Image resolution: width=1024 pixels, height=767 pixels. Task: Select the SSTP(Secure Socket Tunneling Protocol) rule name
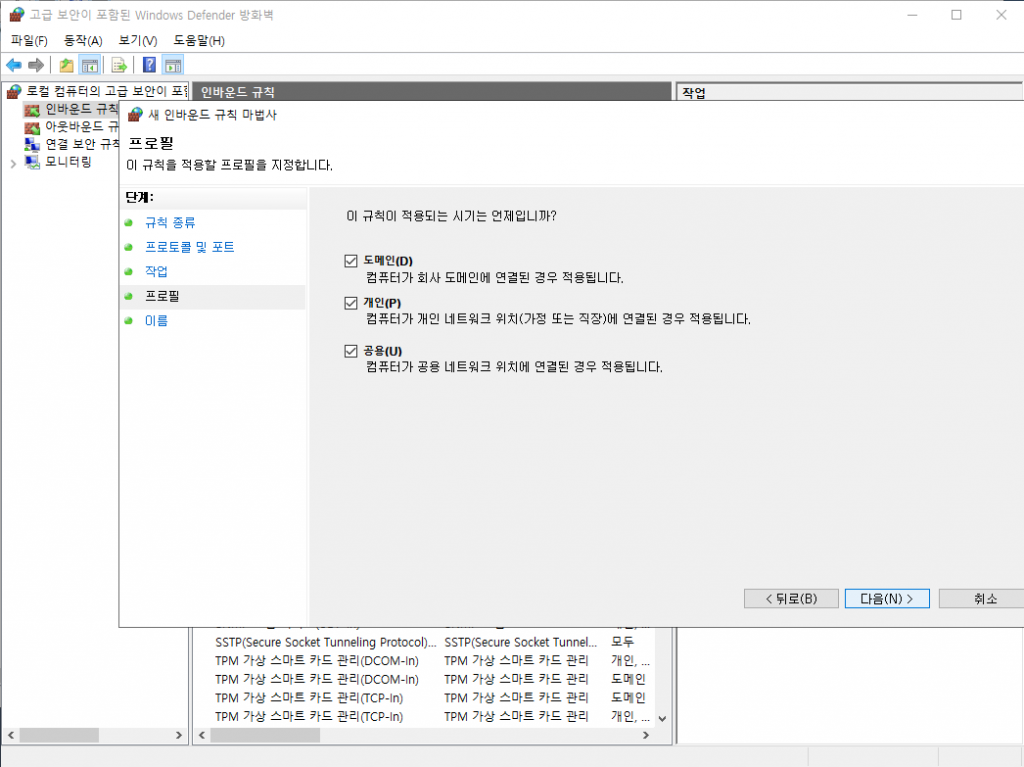coord(325,642)
